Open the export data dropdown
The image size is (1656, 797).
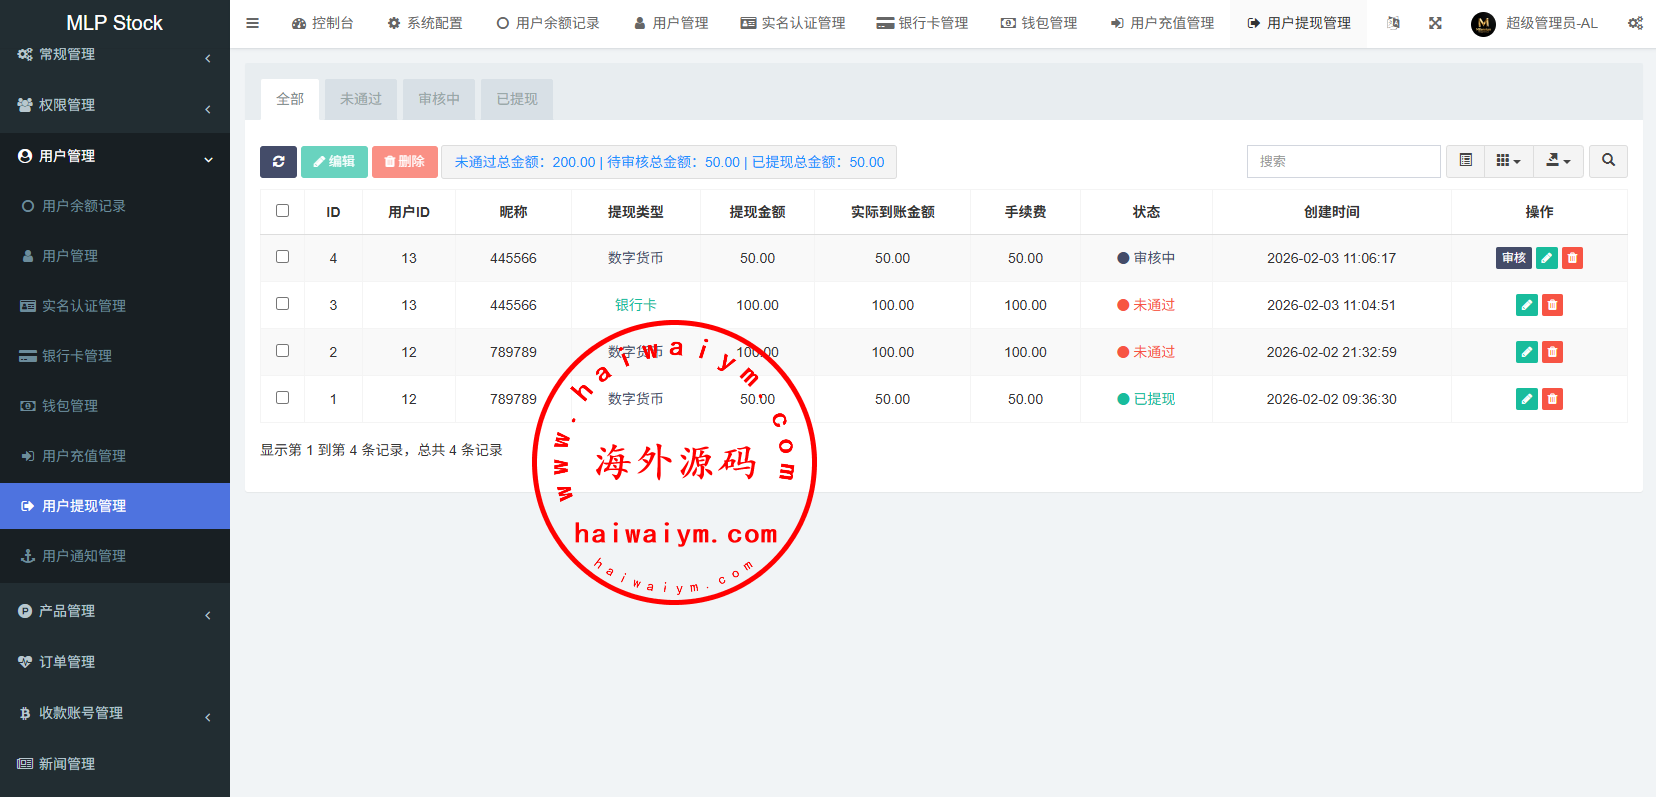pos(1558,161)
